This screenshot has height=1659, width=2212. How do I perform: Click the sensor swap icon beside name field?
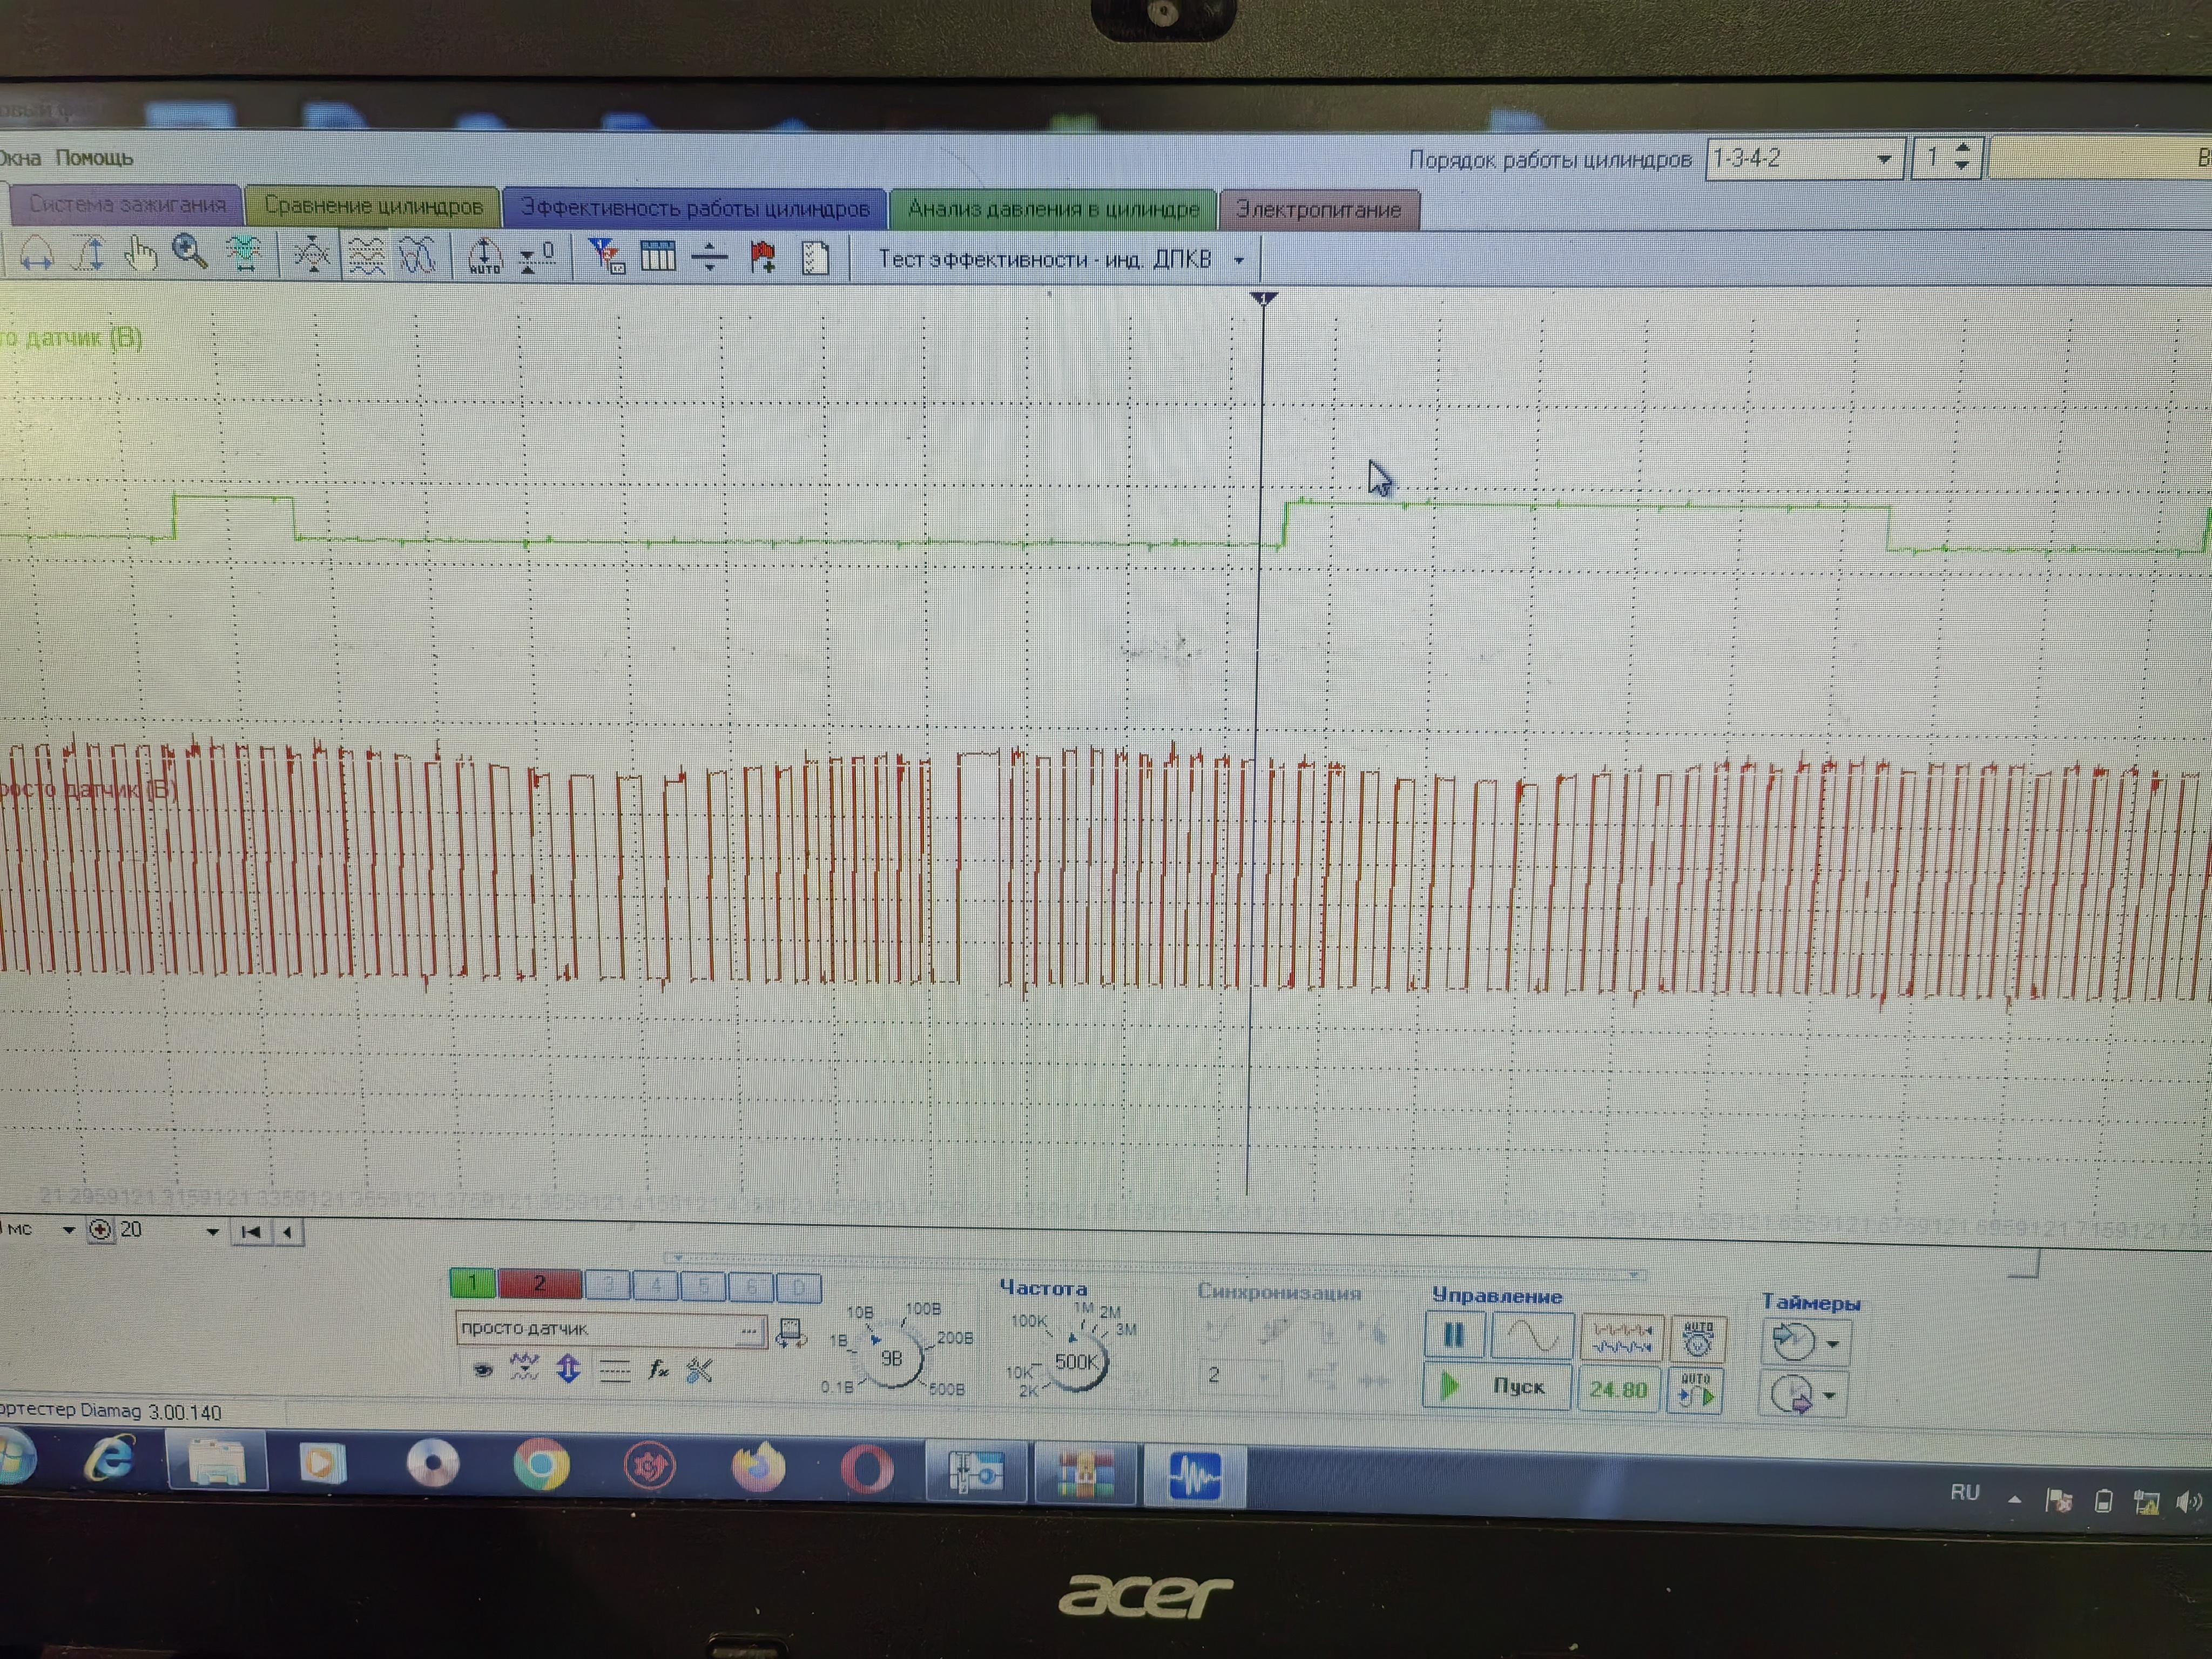pyautogui.click(x=791, y=1334)
